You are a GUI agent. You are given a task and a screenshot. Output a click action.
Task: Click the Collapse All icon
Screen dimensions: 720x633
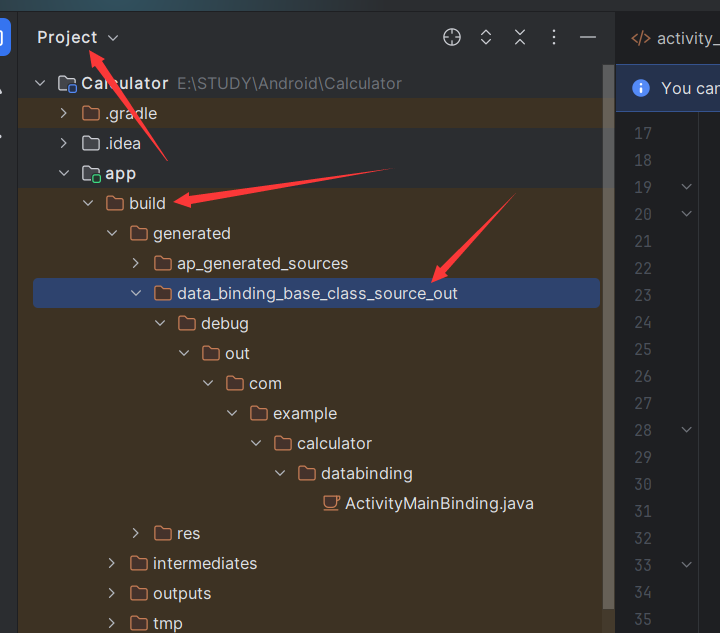pos(520,37)
